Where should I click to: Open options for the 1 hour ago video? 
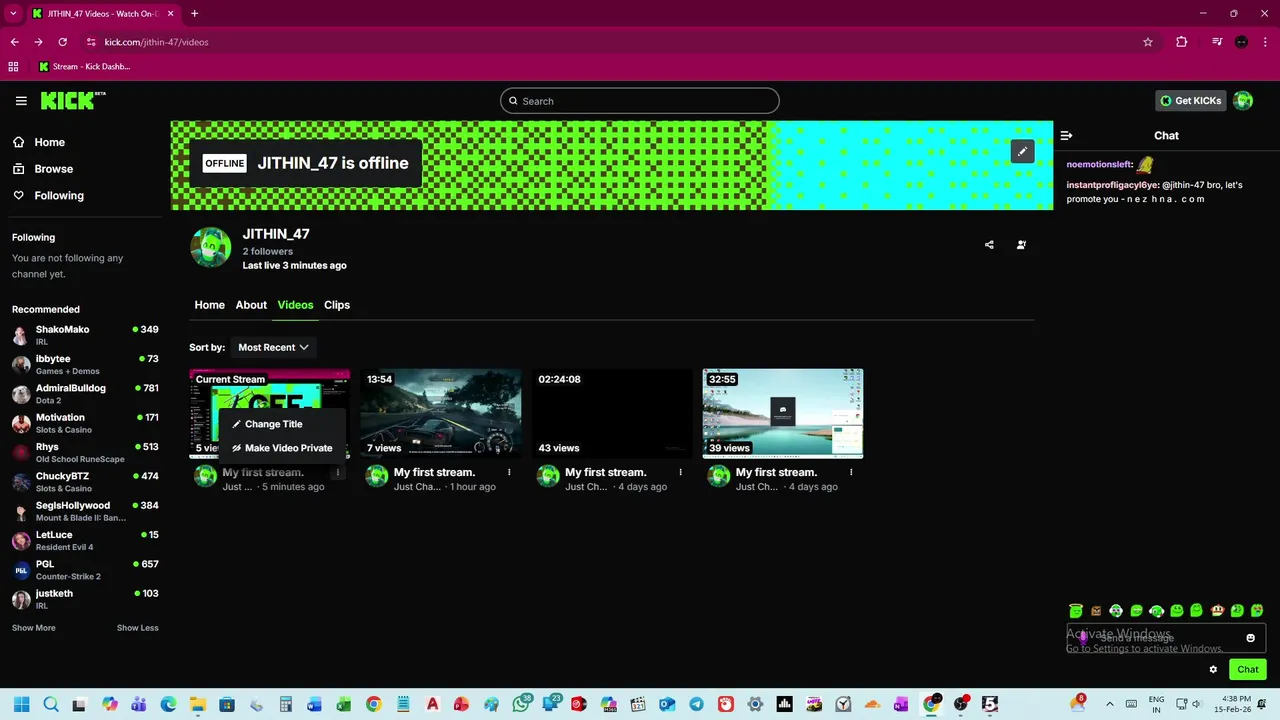tap(509, 472)
